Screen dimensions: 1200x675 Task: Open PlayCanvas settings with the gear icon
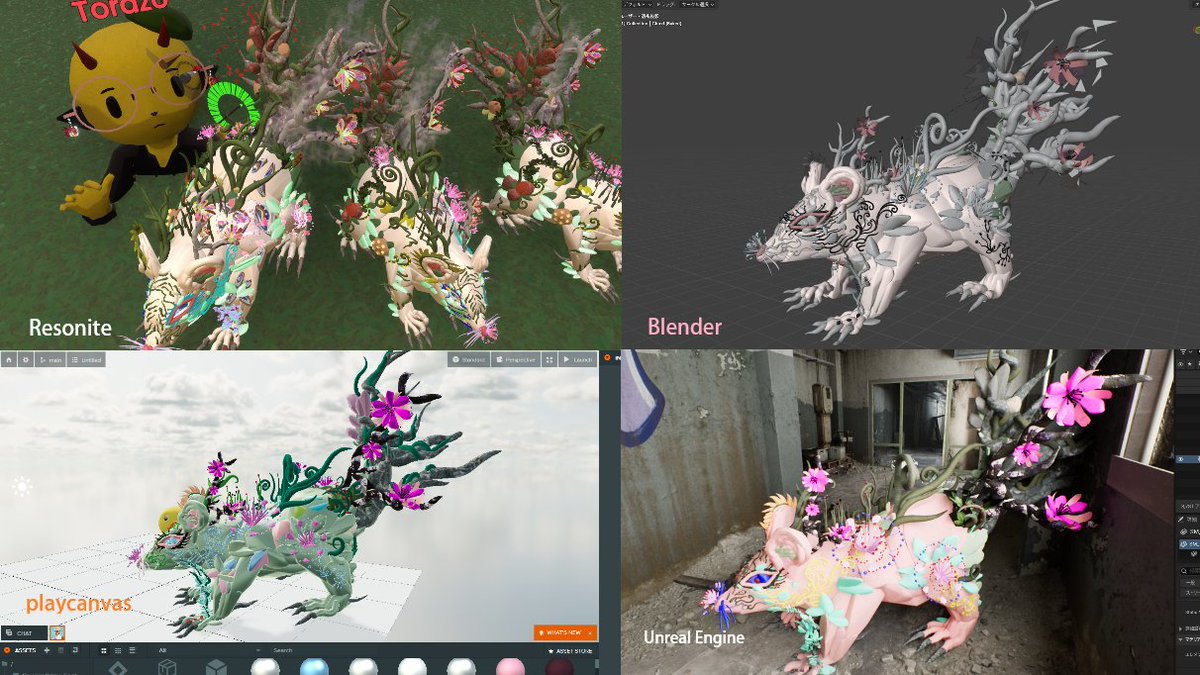point(24,359)
